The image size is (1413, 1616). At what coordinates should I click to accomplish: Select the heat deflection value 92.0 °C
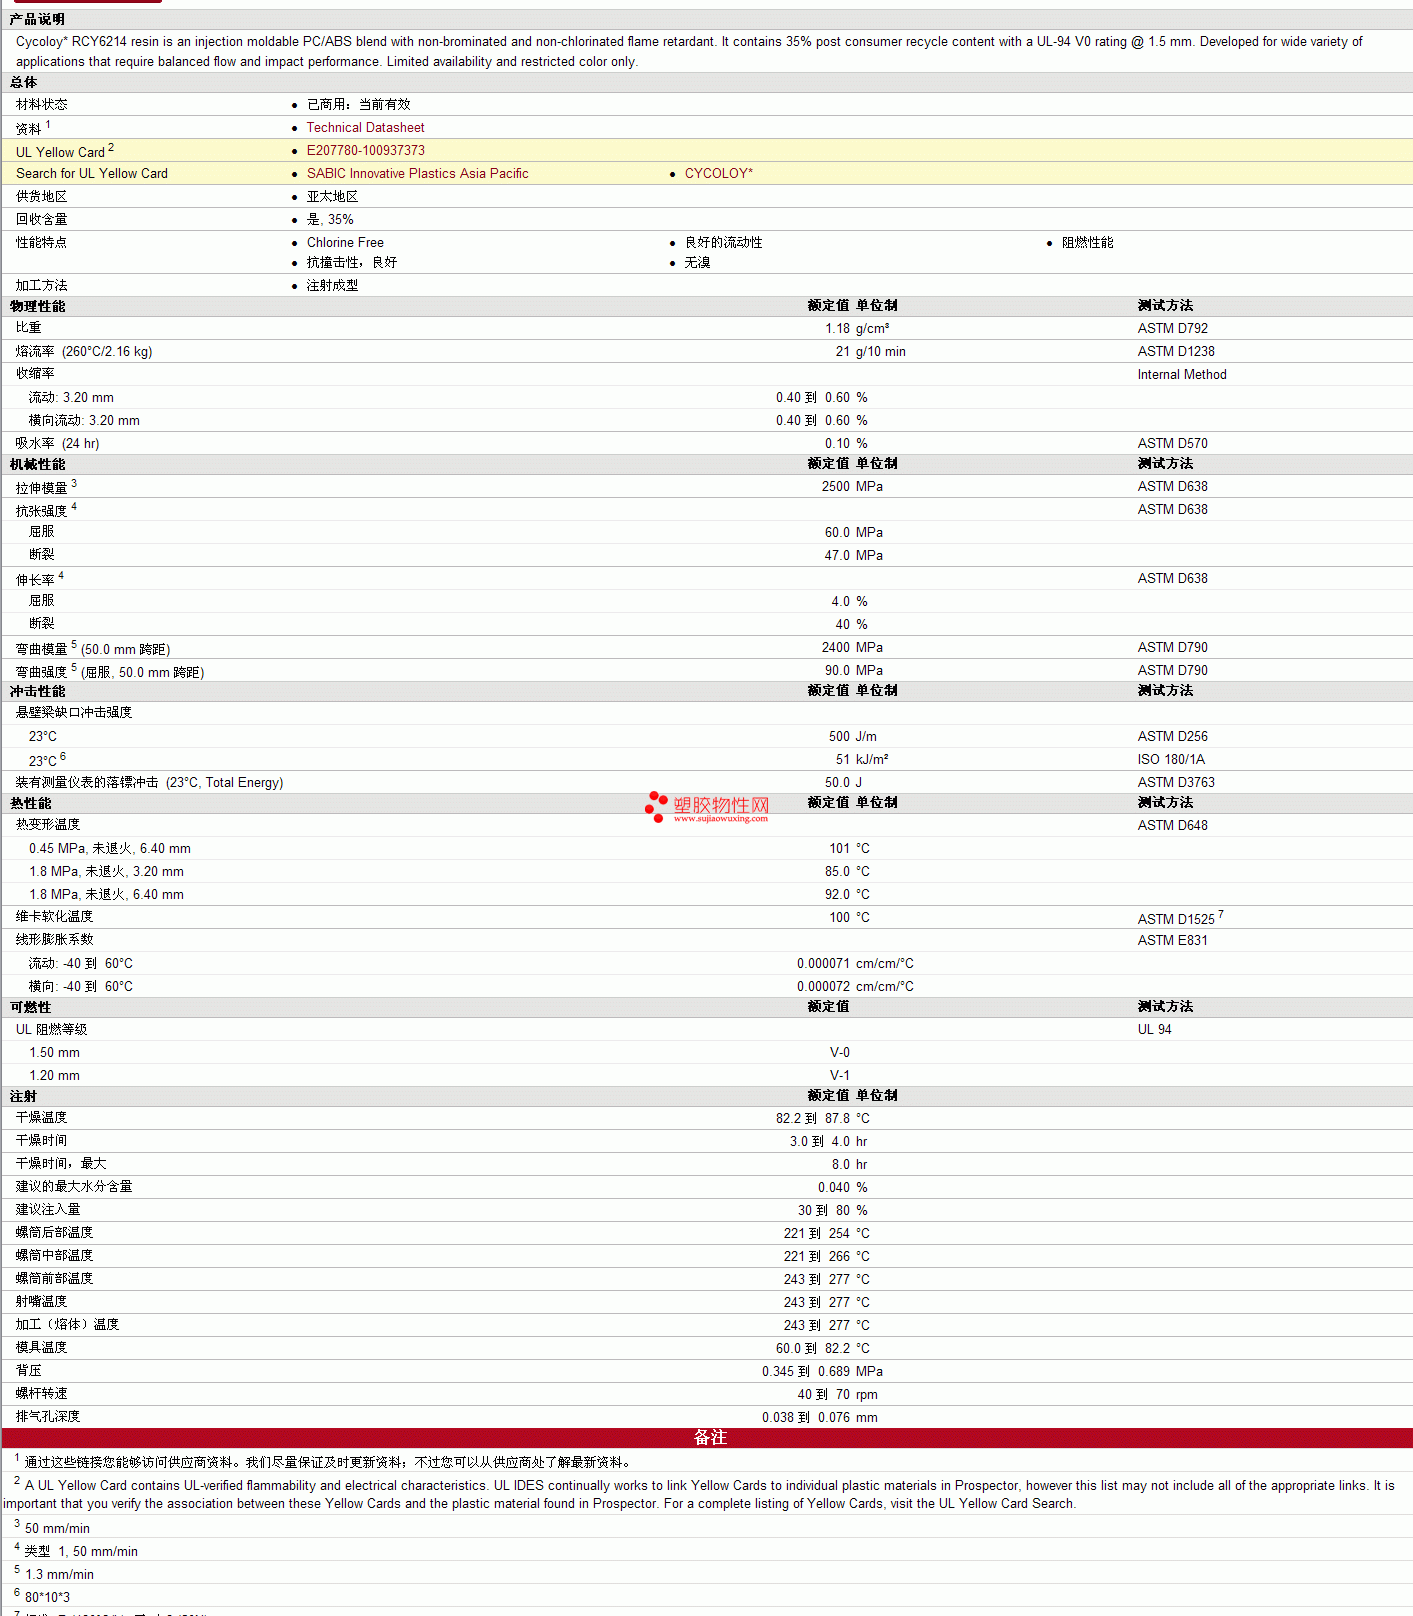(848, 895)
